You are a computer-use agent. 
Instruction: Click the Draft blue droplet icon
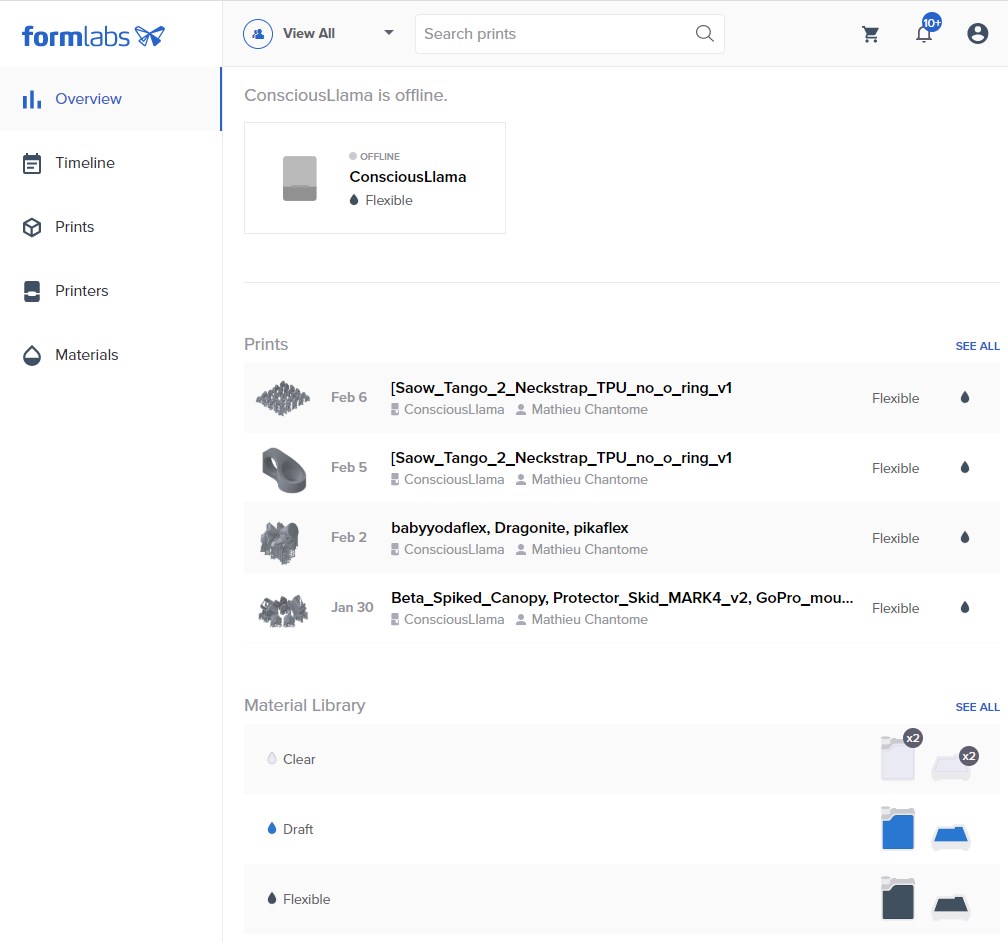[x=272, y=828]
